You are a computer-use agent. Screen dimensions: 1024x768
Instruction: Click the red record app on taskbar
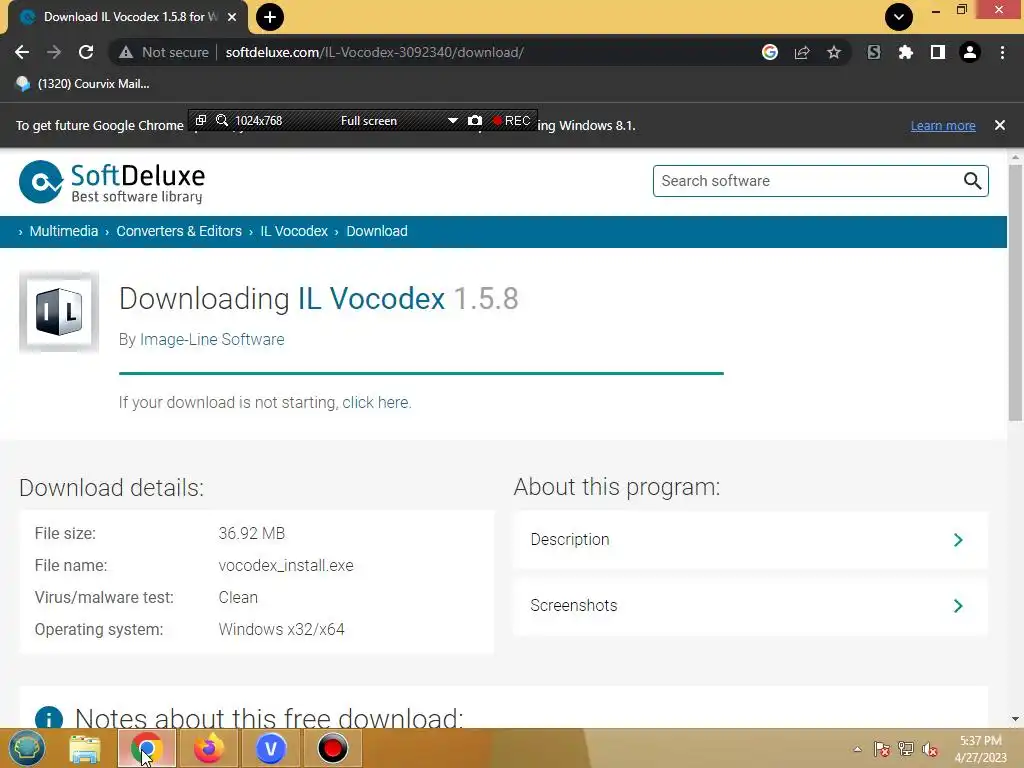[x=332, y=748]
